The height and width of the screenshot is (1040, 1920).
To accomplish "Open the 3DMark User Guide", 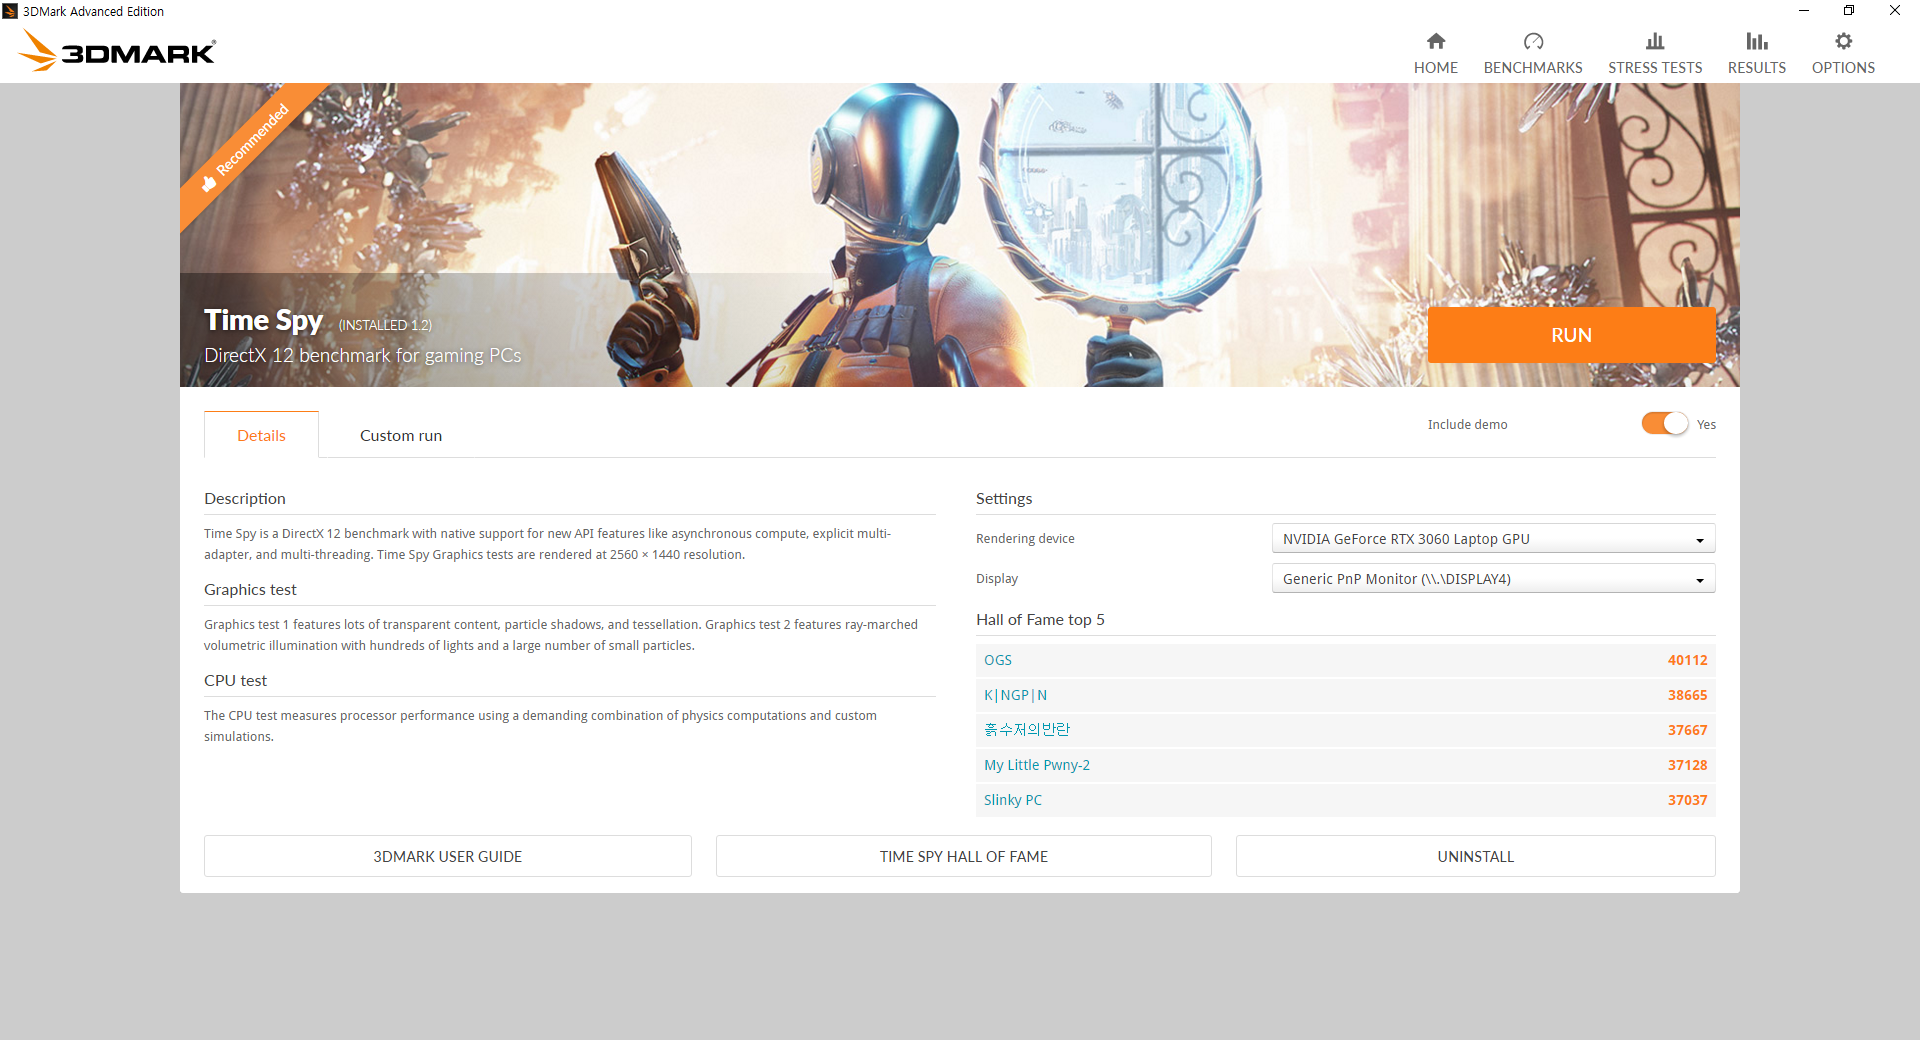I will click(448, 856).
